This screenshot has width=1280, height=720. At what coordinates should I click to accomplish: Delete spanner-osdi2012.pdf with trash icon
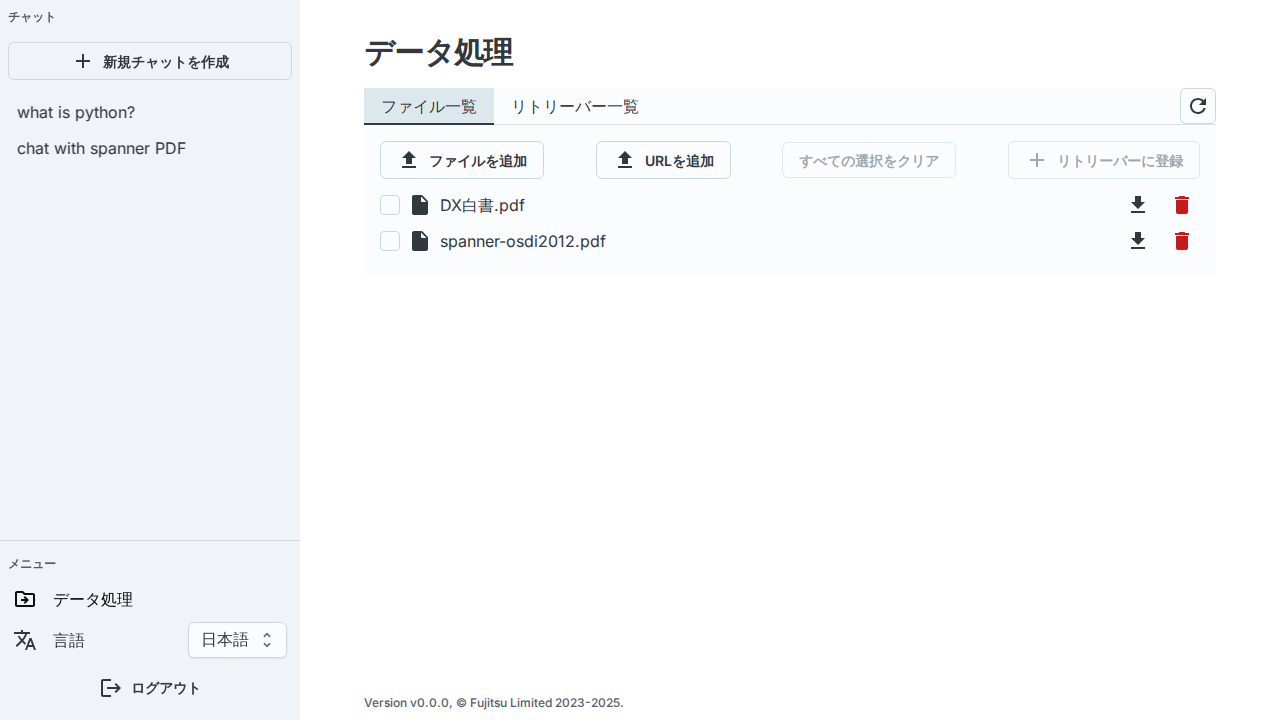point(1182,241)
